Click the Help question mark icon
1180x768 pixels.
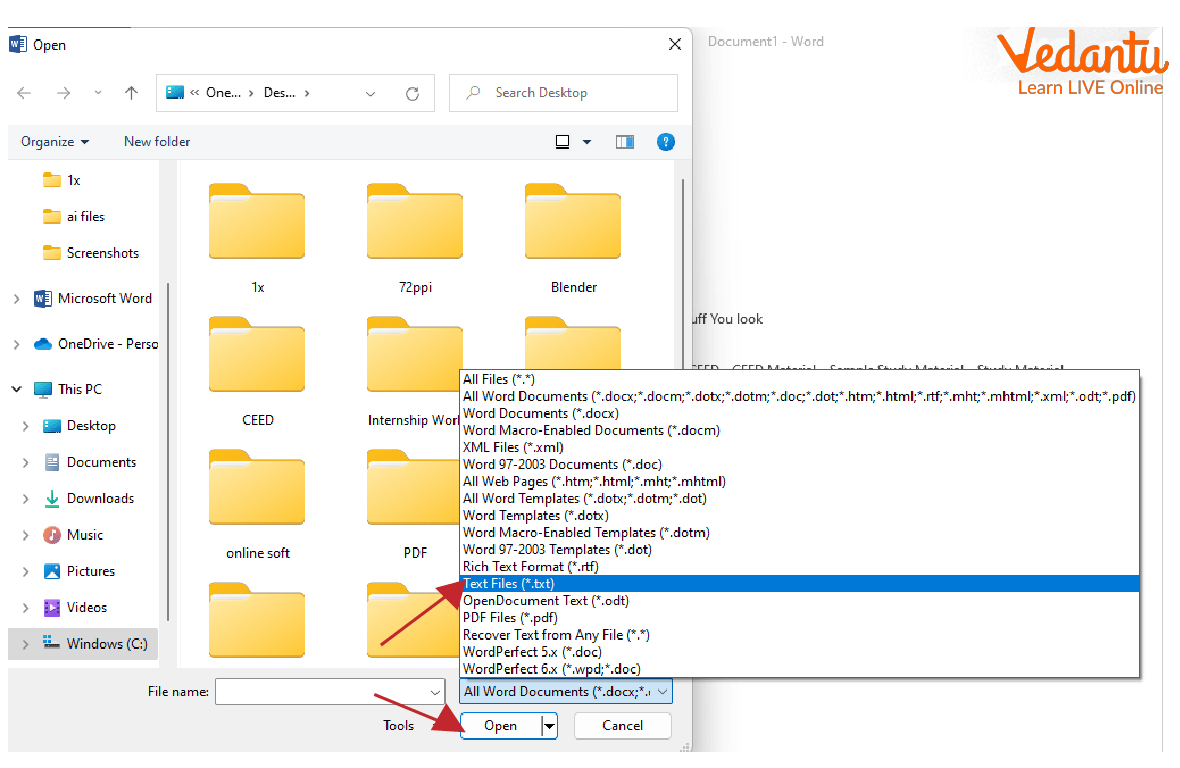click(x=665, y=142)
